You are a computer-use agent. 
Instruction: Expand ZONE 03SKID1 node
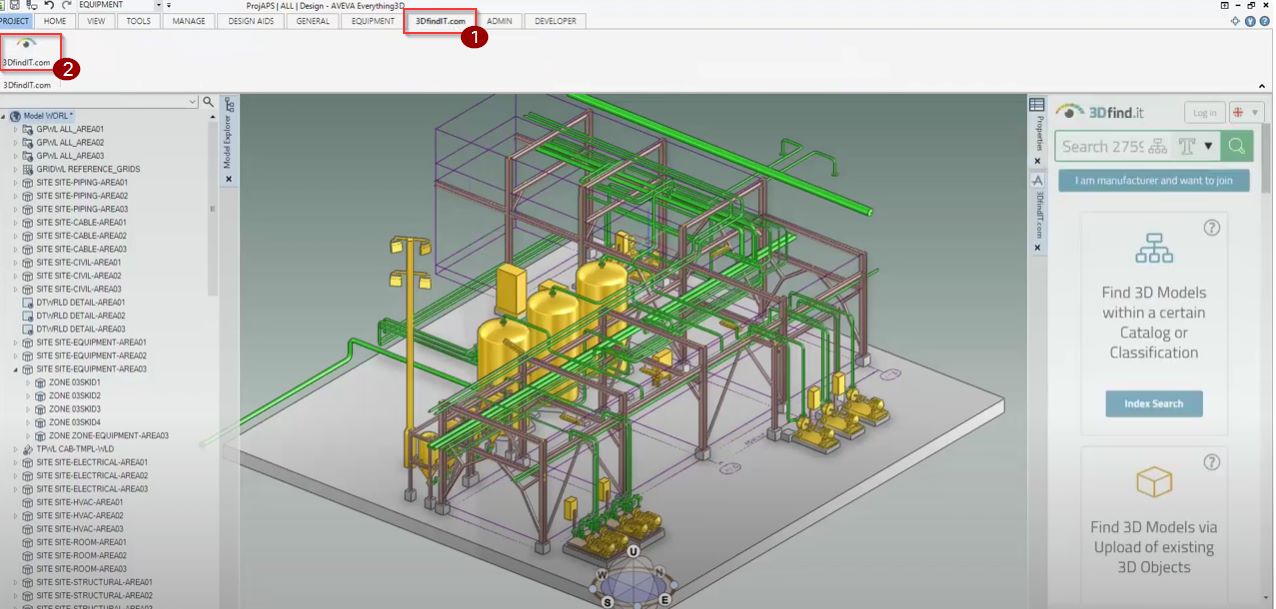[x=29, y=382]
